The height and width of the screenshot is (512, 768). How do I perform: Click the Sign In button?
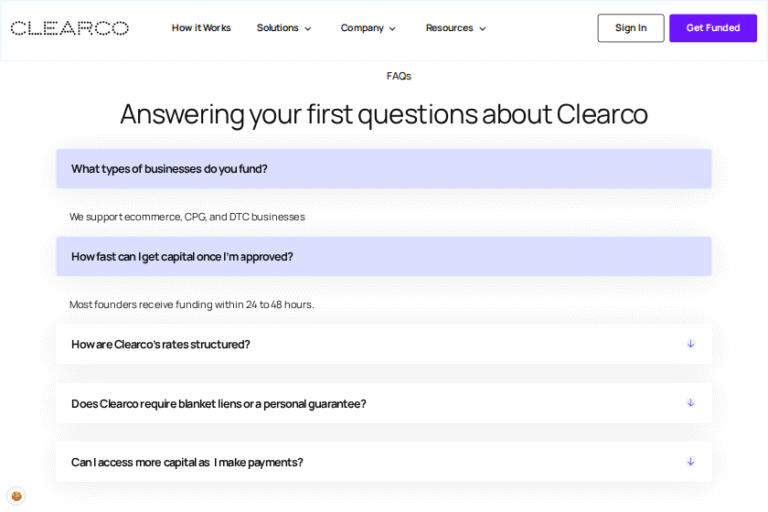click(630, 28)
